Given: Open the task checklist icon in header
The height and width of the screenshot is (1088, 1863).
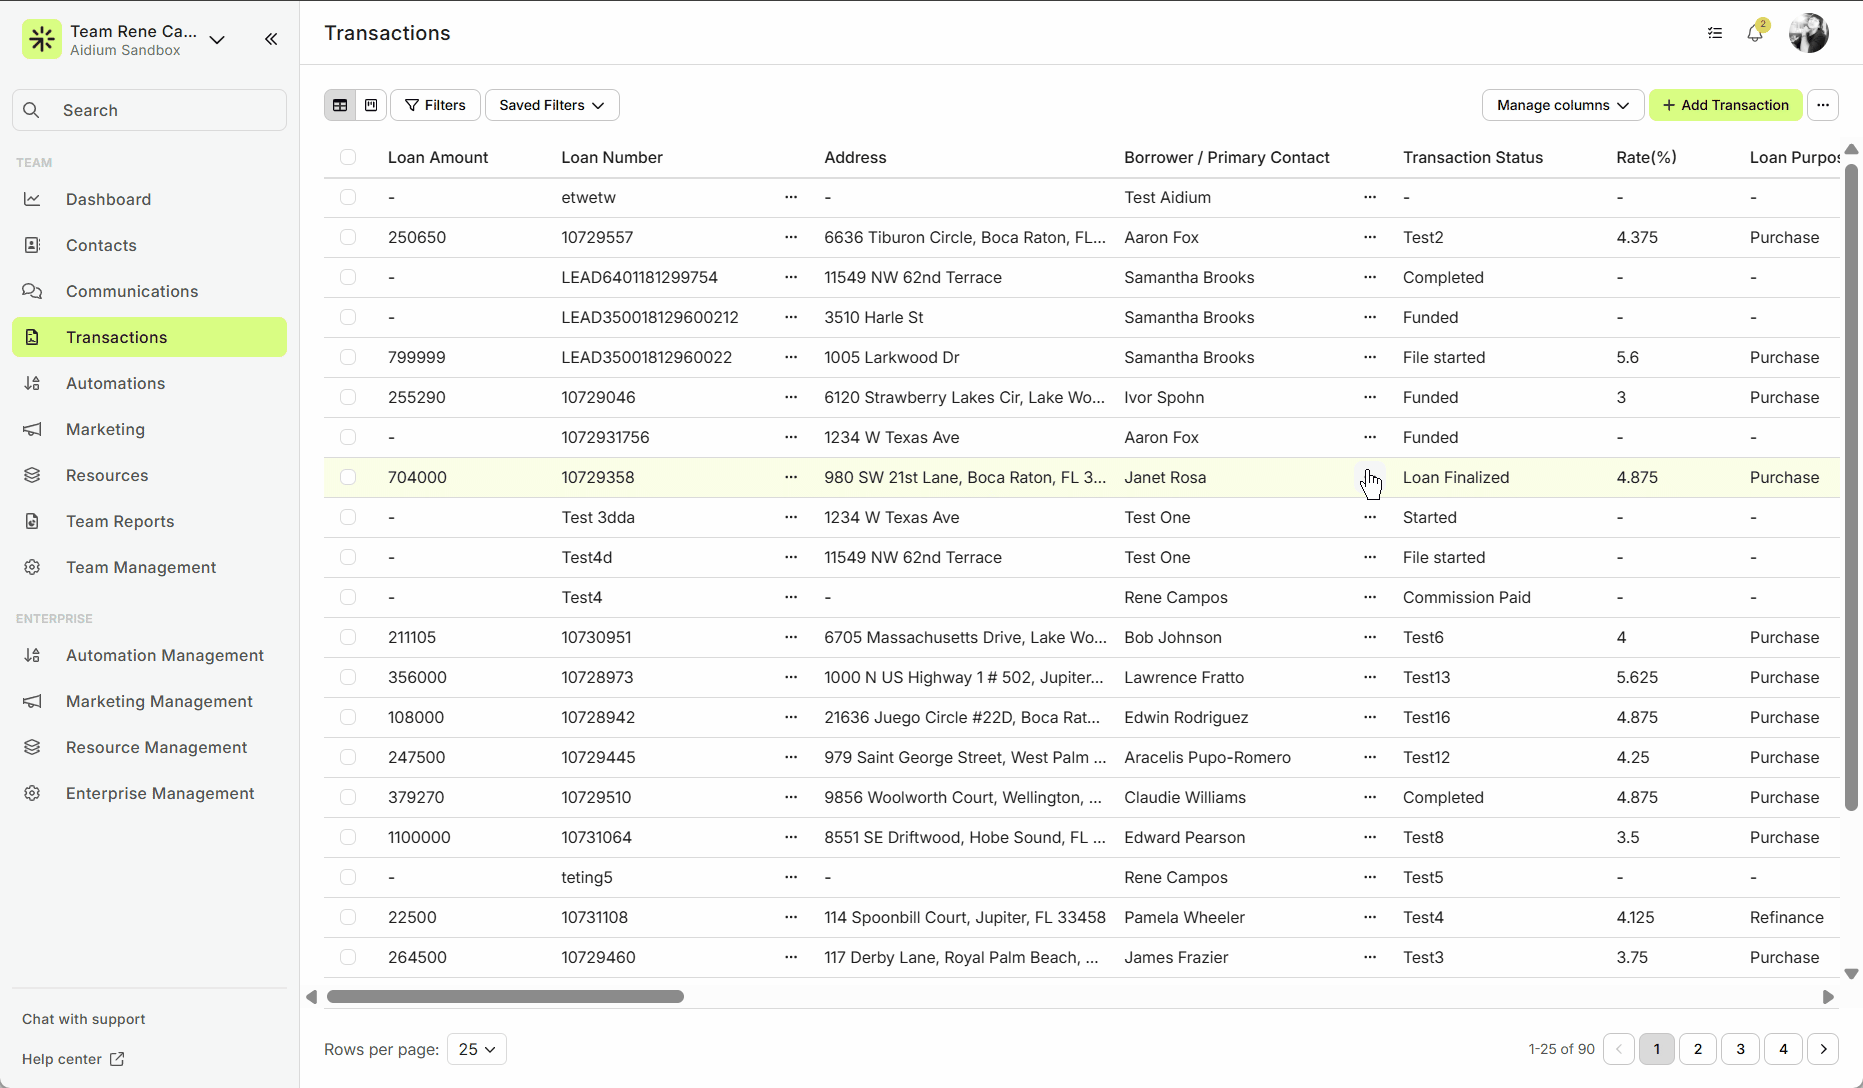Looking at the screenshot, I should tap(1715, 33).
